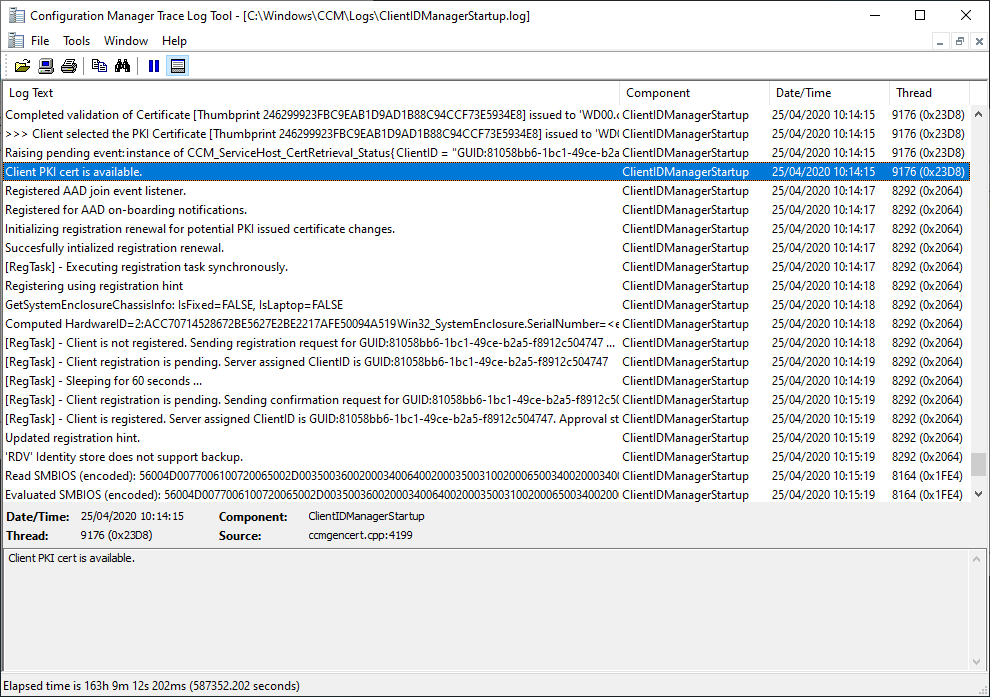Screen dimensions: 990x697
Task: Restore the inner log document window
Action: click(959, 41)
